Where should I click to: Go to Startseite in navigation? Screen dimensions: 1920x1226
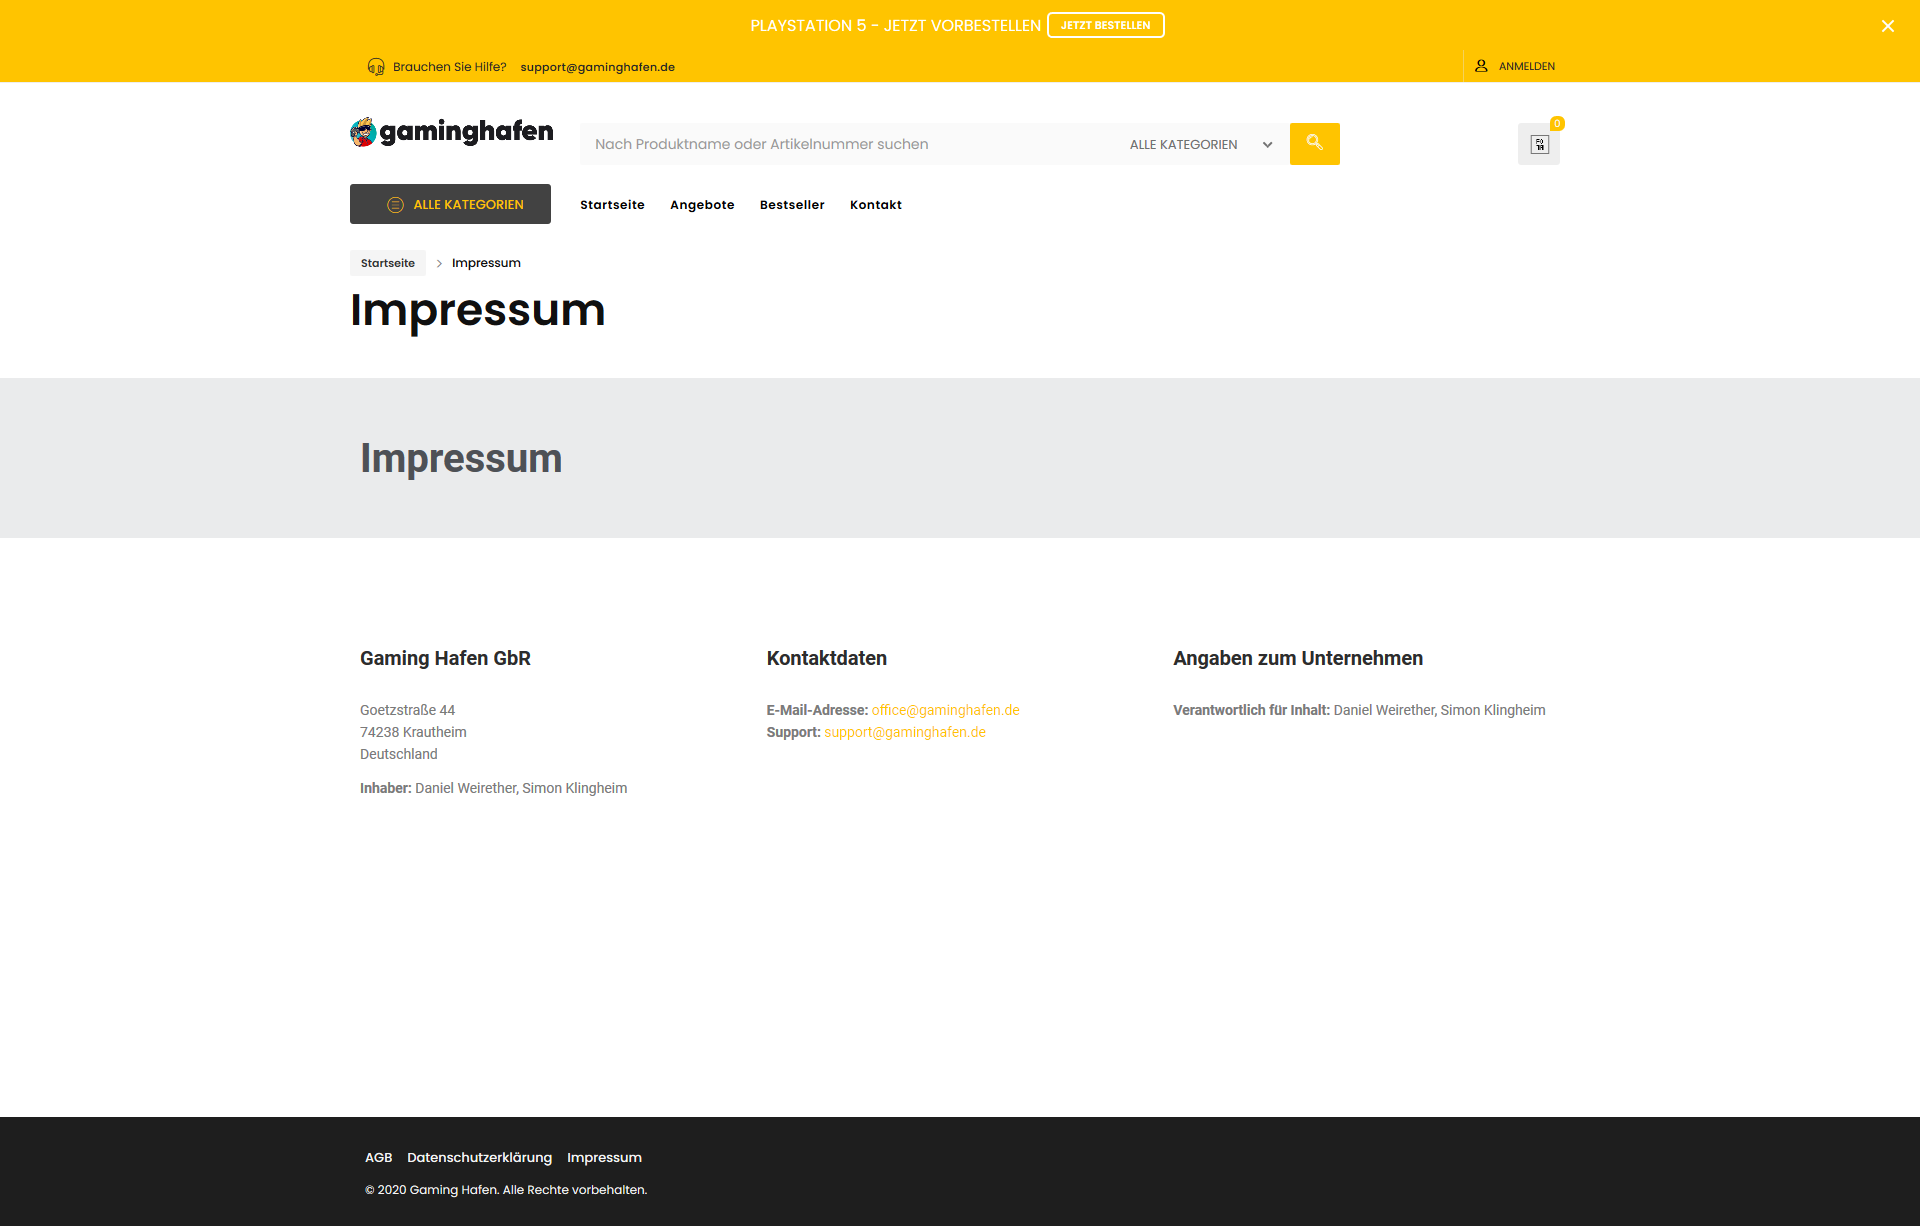(612, 205)
